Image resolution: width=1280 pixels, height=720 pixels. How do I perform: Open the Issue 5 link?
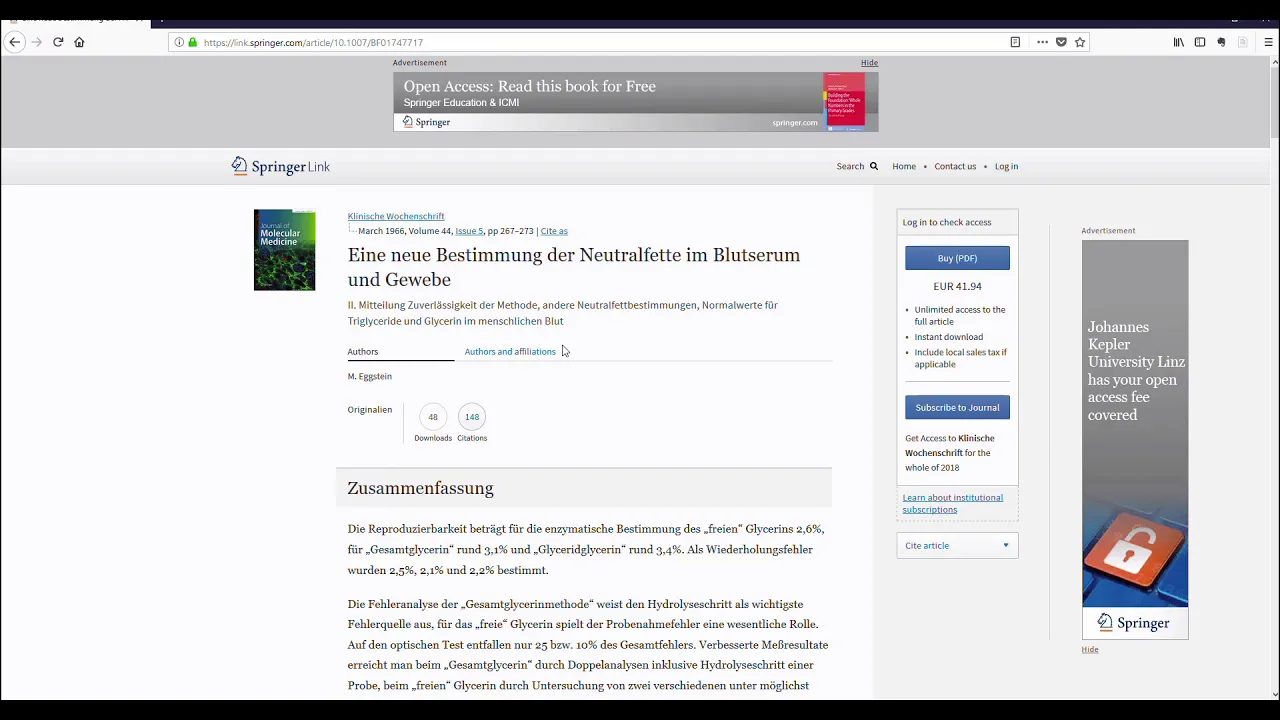(469, 231)
